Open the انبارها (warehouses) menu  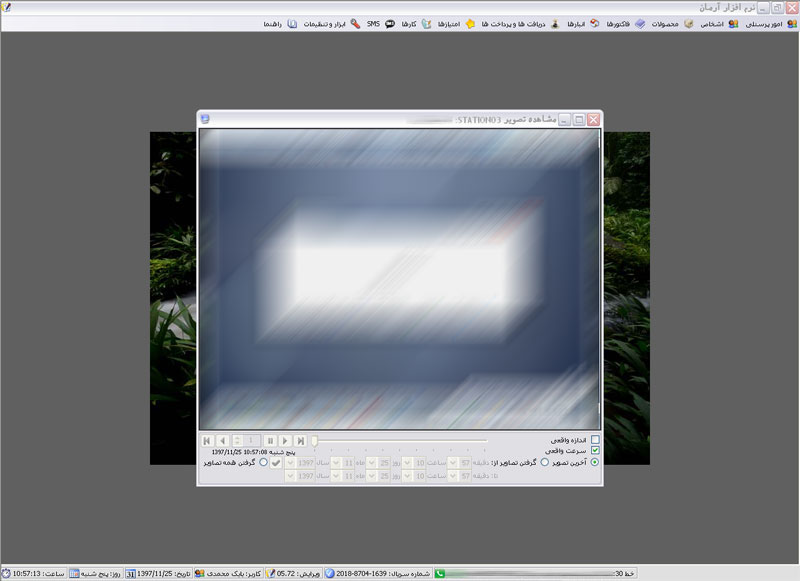coord(584,24)
